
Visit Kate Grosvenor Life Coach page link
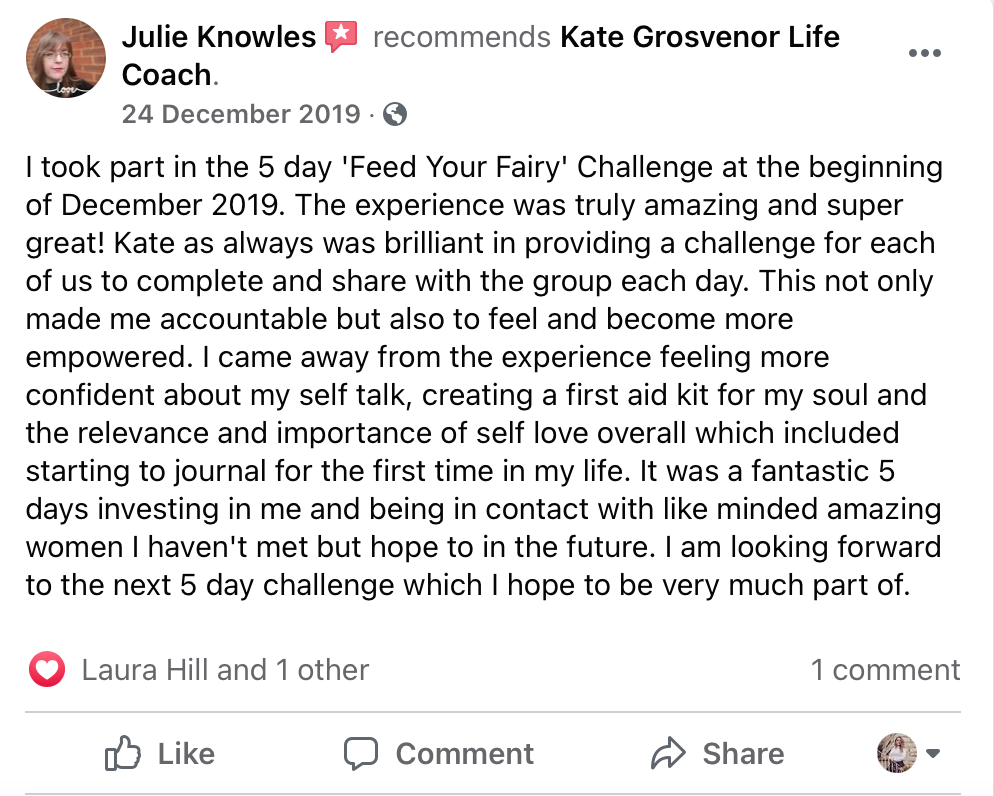pyautogui.click(x=700, y=38)
